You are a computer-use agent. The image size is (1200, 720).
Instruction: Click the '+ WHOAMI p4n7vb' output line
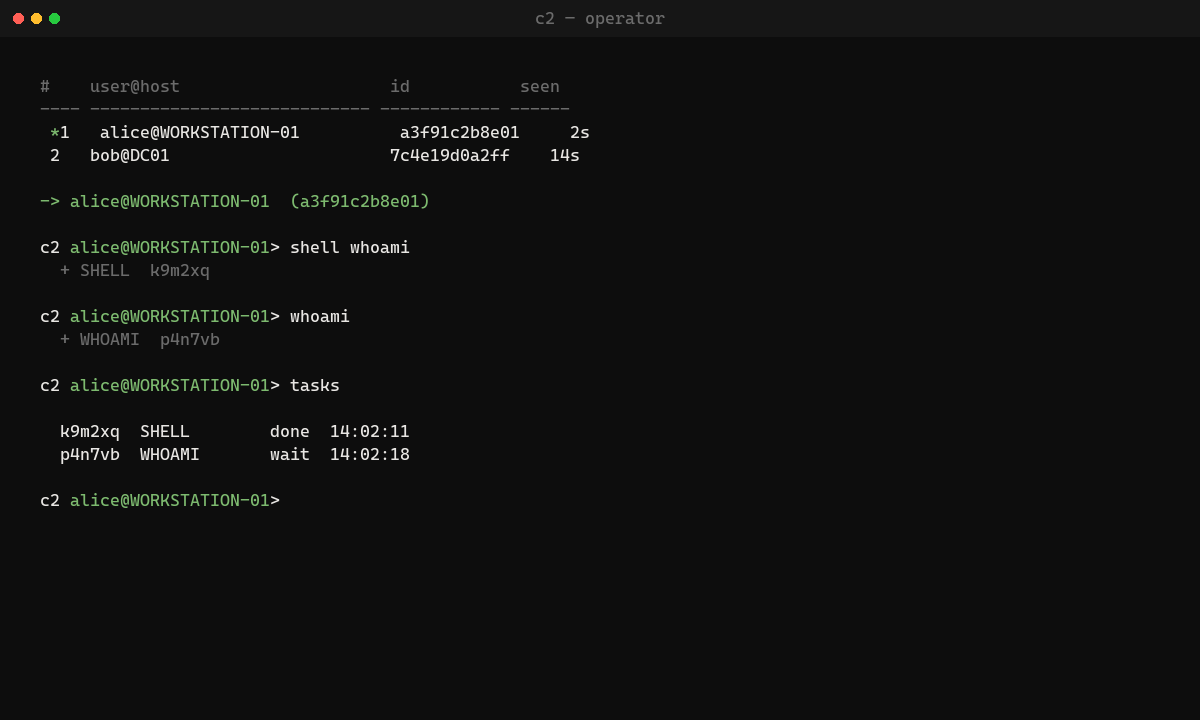click(x=140, y=339)
